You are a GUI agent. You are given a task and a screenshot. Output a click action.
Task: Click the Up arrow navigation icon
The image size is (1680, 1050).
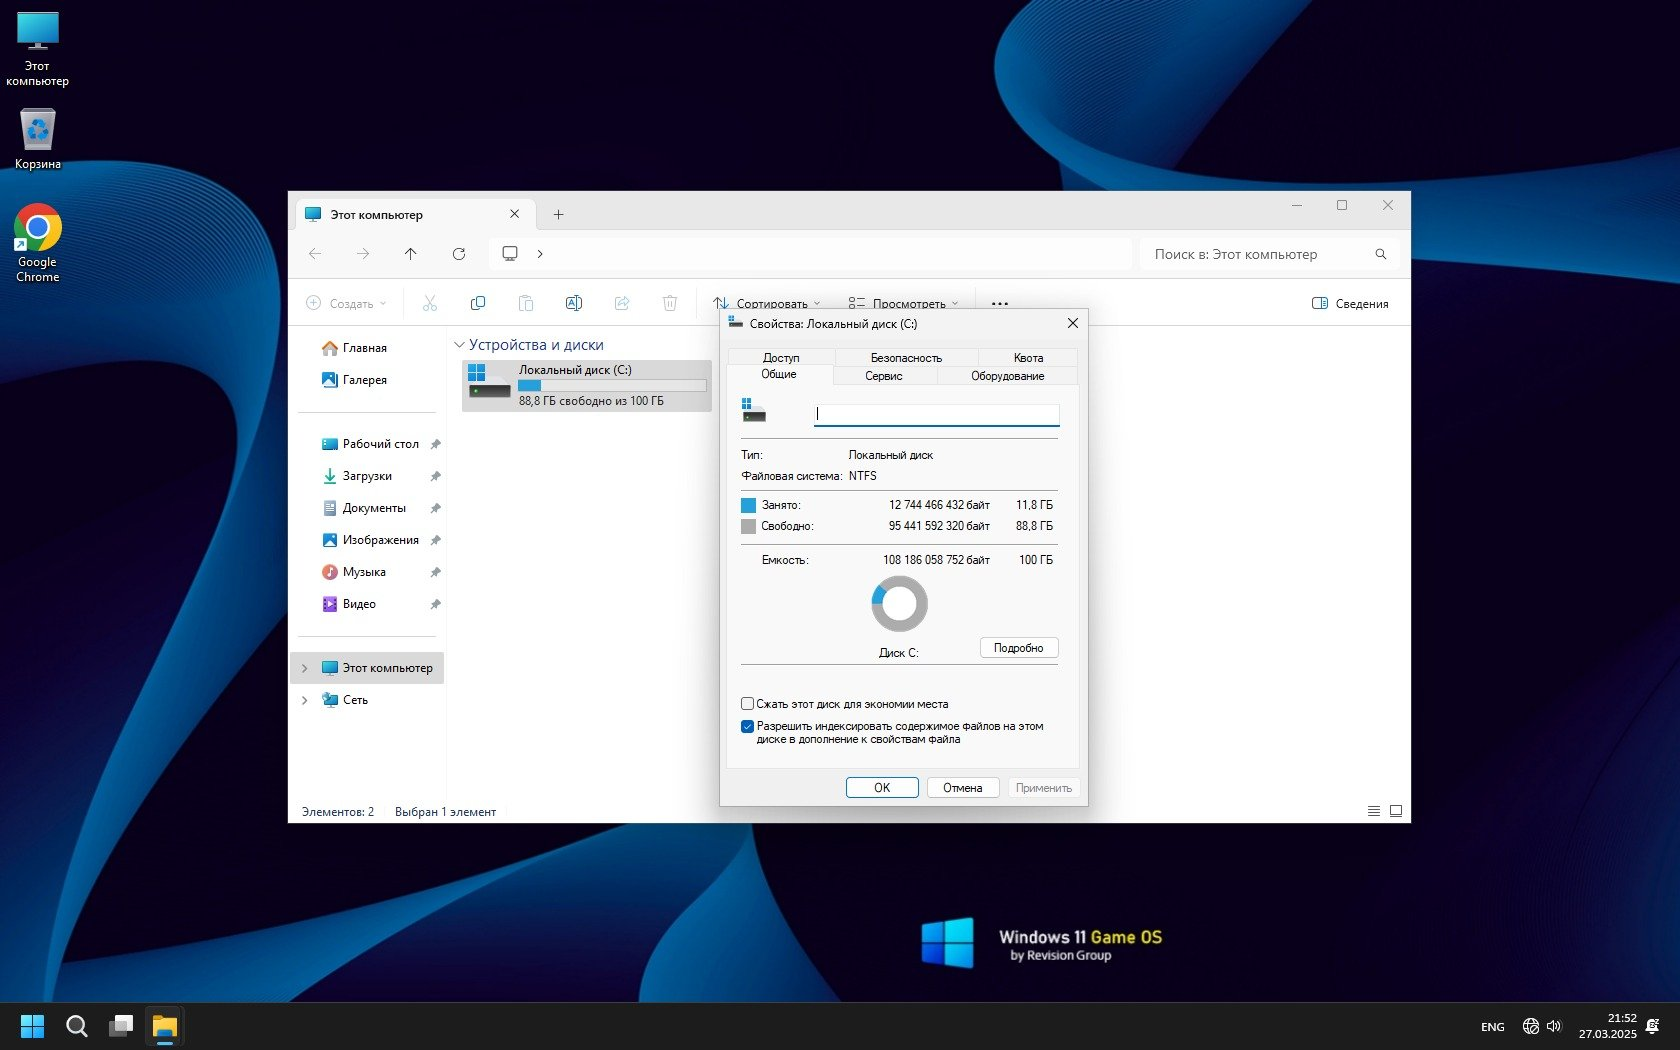point(410,254)
